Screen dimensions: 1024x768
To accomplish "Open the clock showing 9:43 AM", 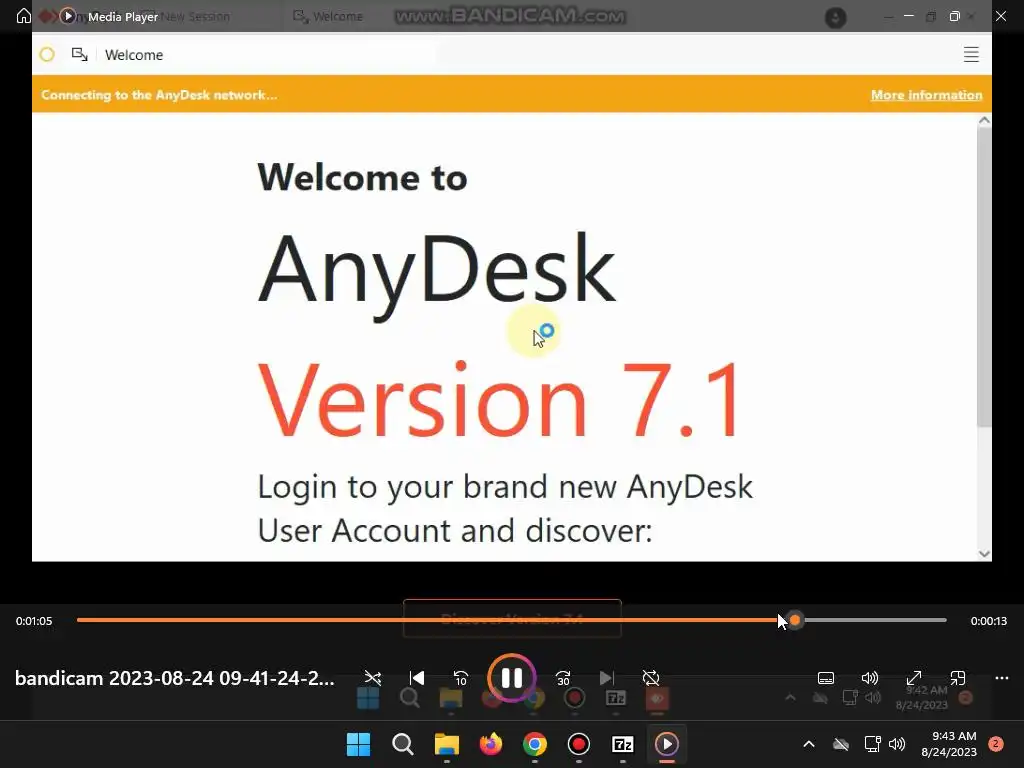I will point(949,744).
